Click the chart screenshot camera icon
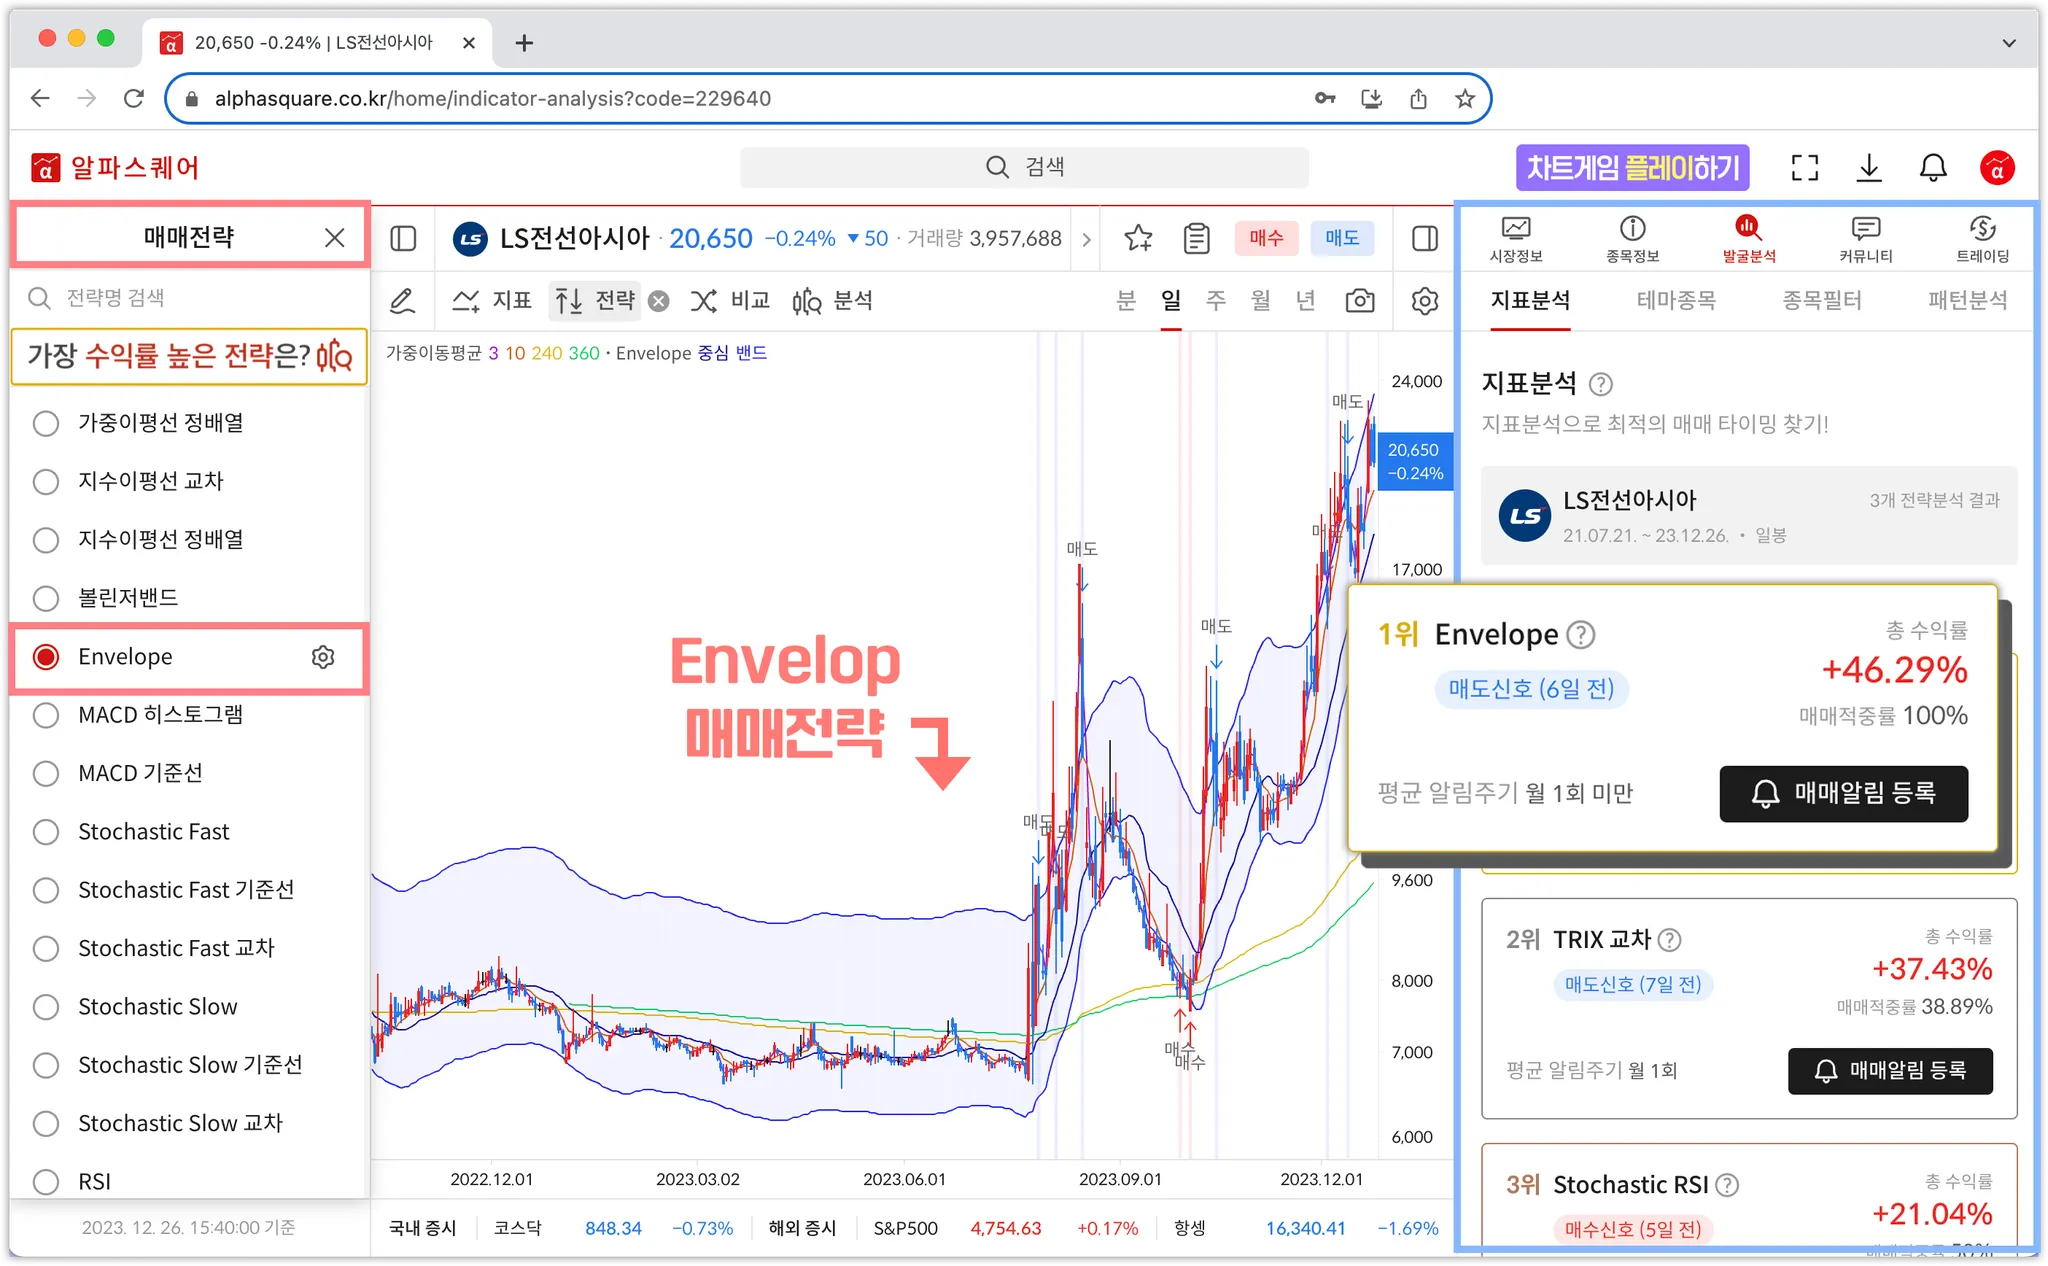This screenshot has width=2048, height=1266. (1359, 301)
